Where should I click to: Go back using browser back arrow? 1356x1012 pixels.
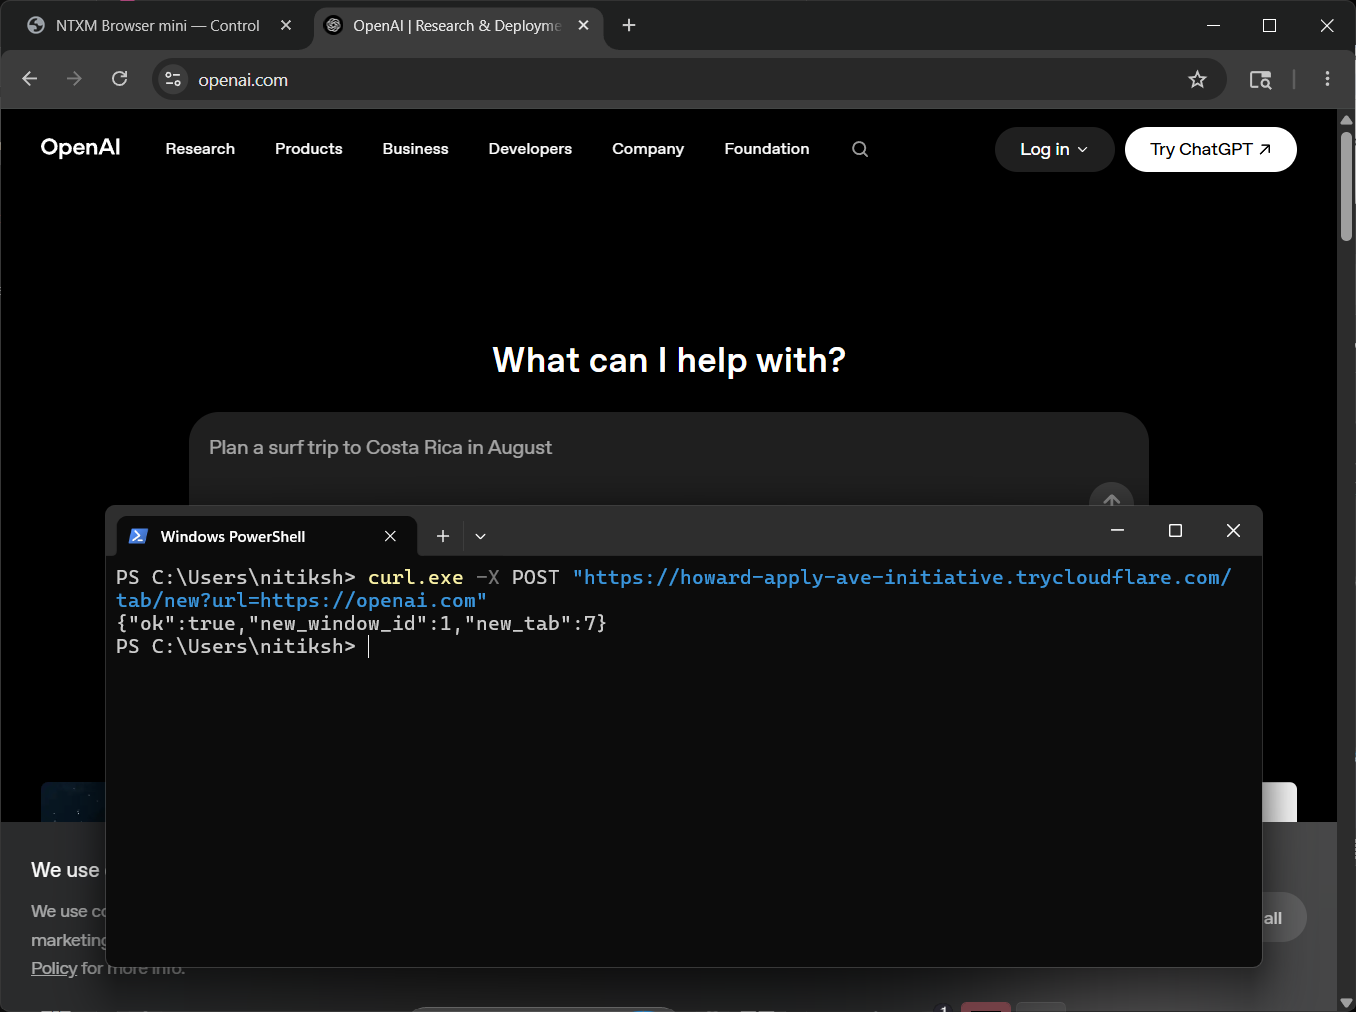(x=30, y=79)
